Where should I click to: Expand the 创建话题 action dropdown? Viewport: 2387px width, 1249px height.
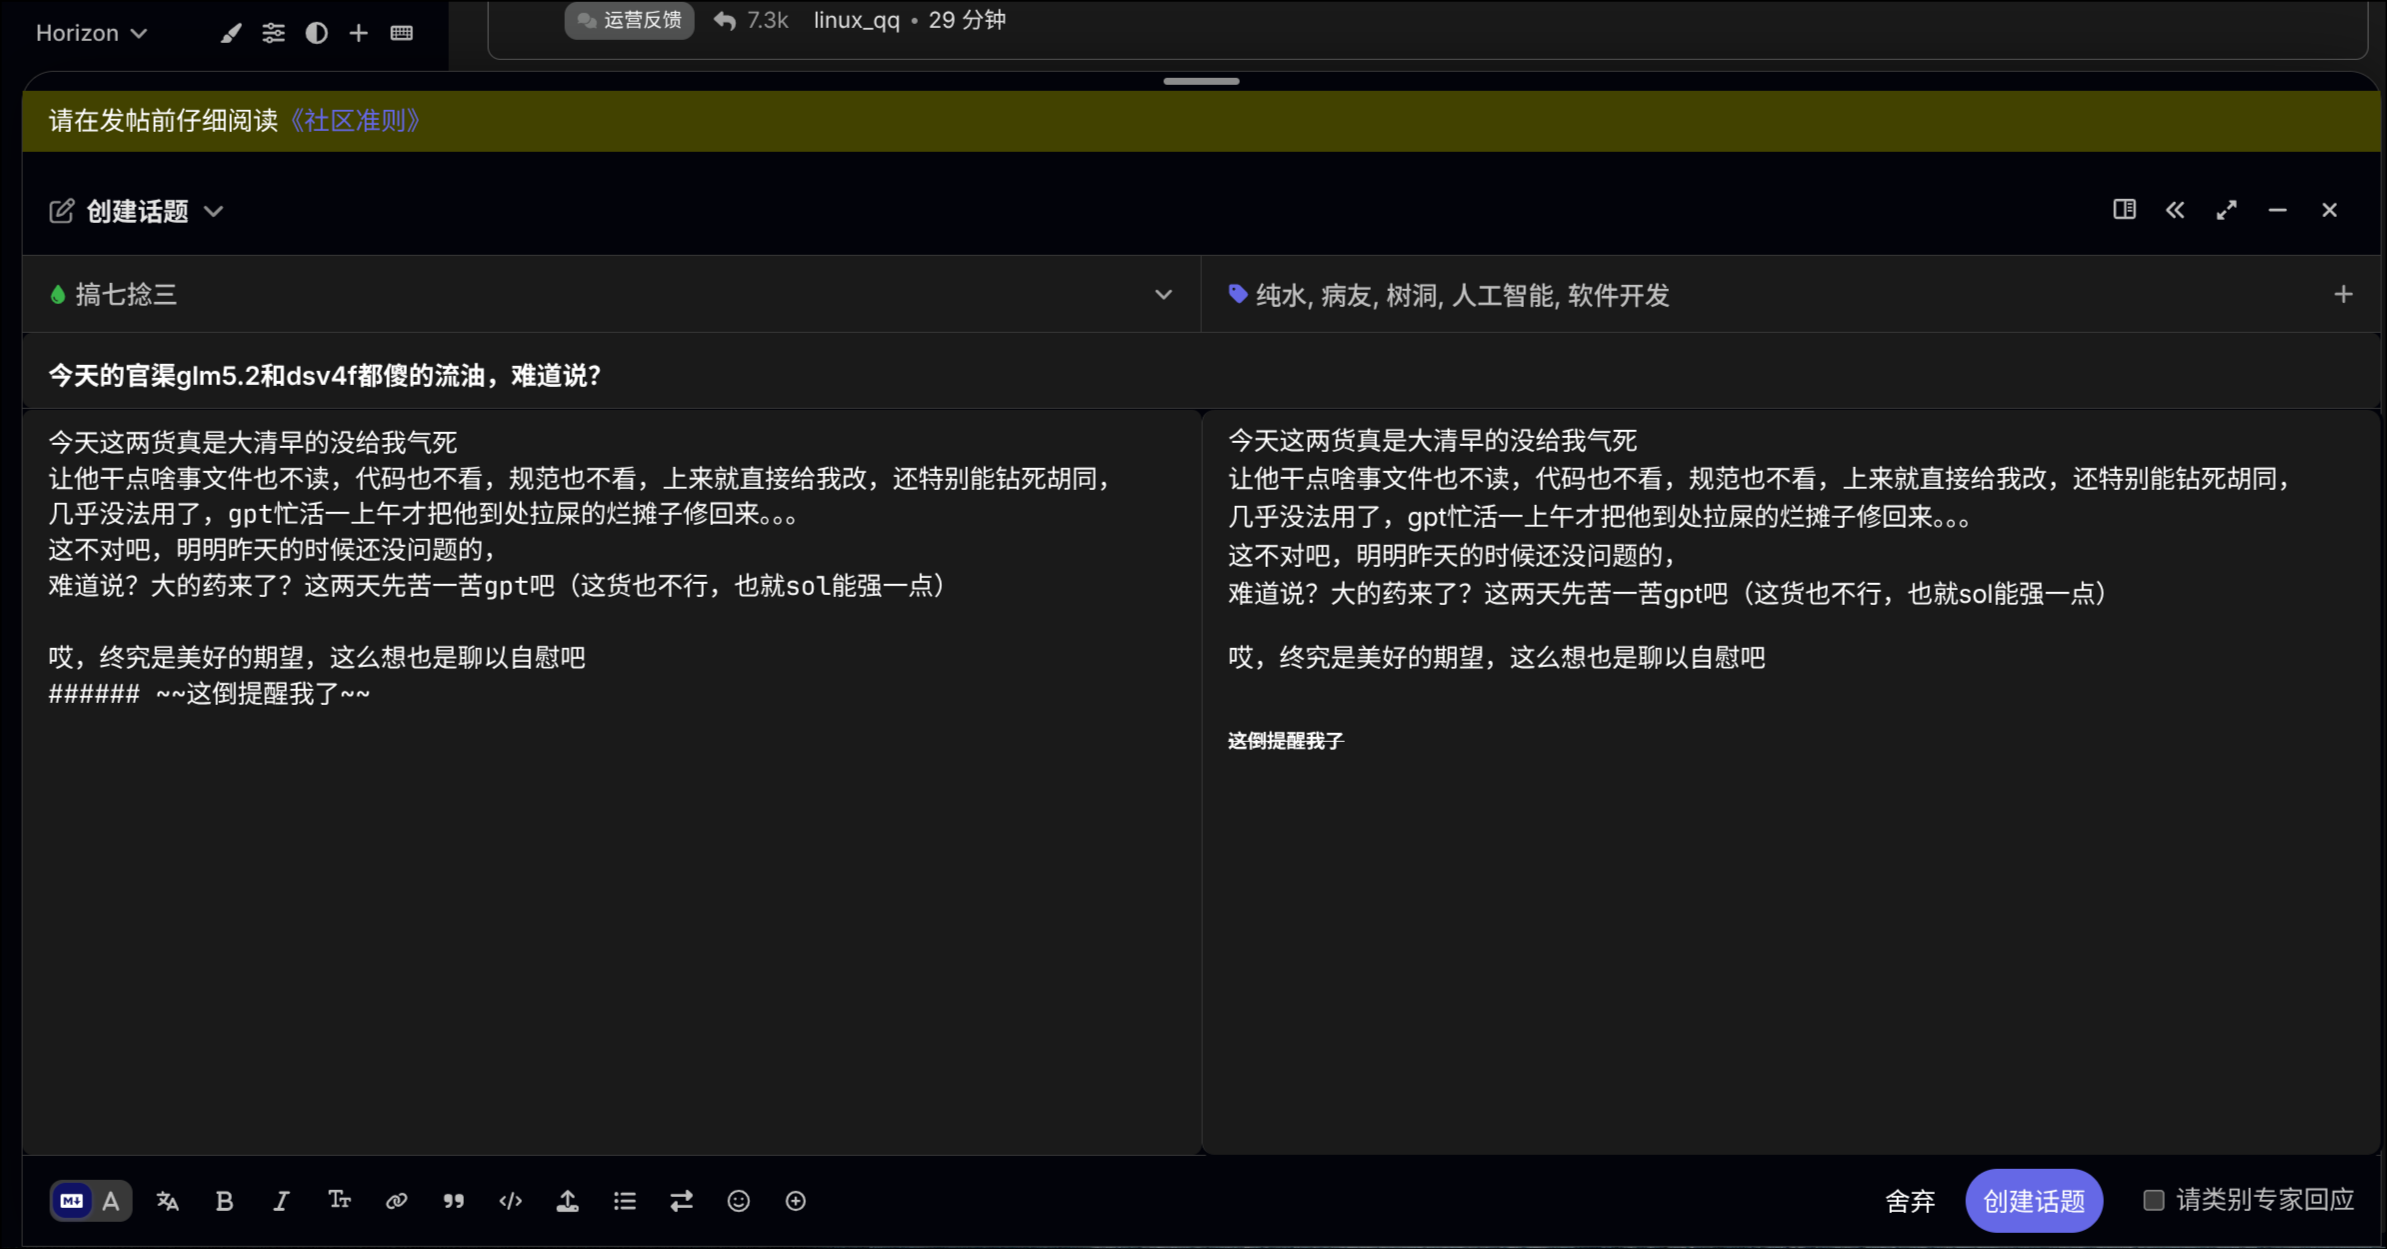tap(213, 211)
